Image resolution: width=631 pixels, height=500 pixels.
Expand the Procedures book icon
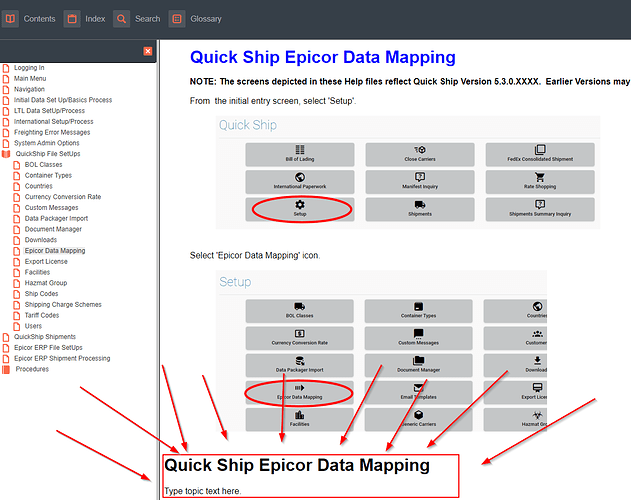[6, 369]
